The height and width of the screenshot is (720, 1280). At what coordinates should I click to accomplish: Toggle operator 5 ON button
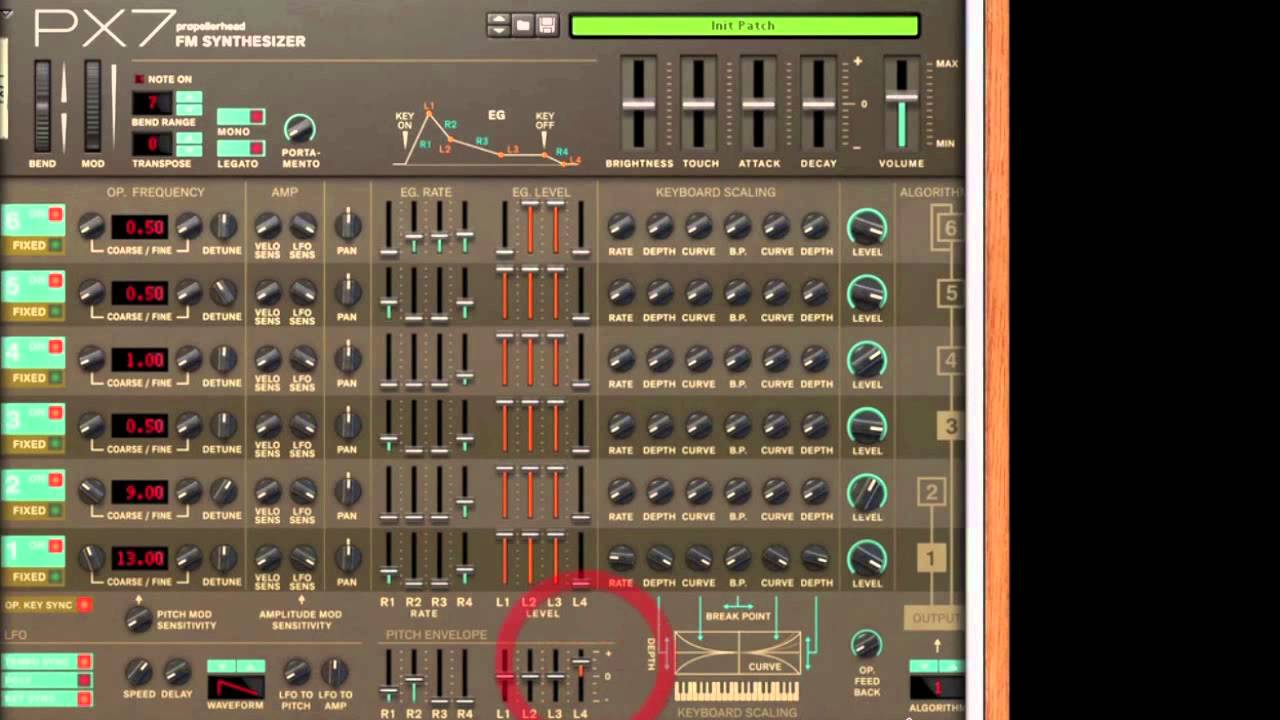(33, 285)
